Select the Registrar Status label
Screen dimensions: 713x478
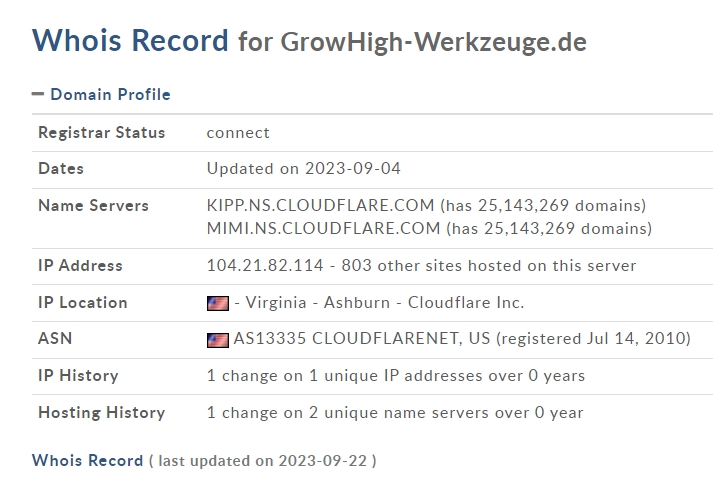tap(101, 132)
